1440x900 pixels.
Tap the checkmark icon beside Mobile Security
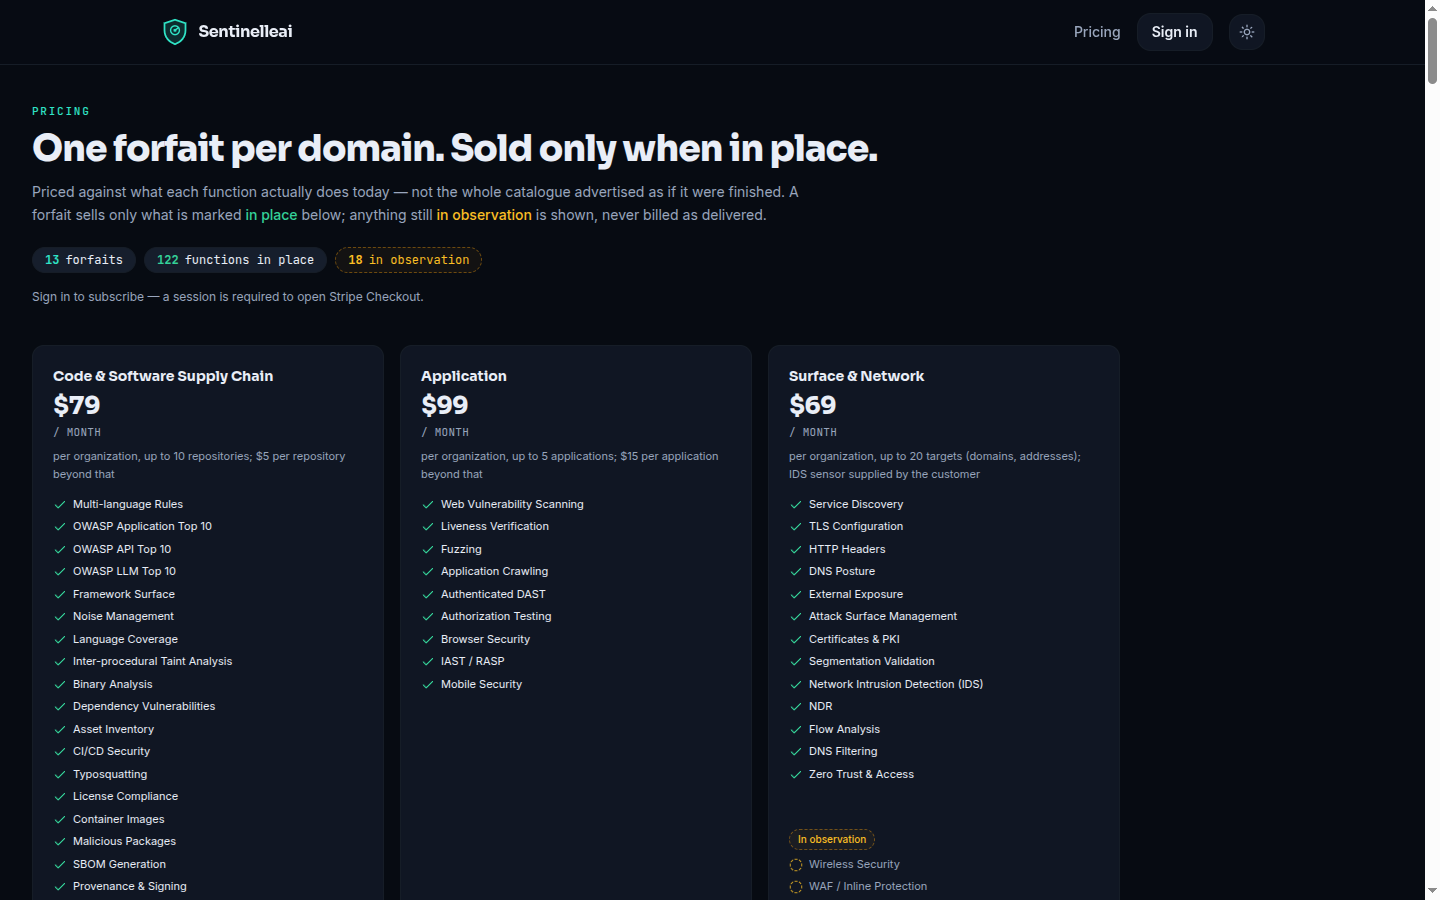[428, 685]
